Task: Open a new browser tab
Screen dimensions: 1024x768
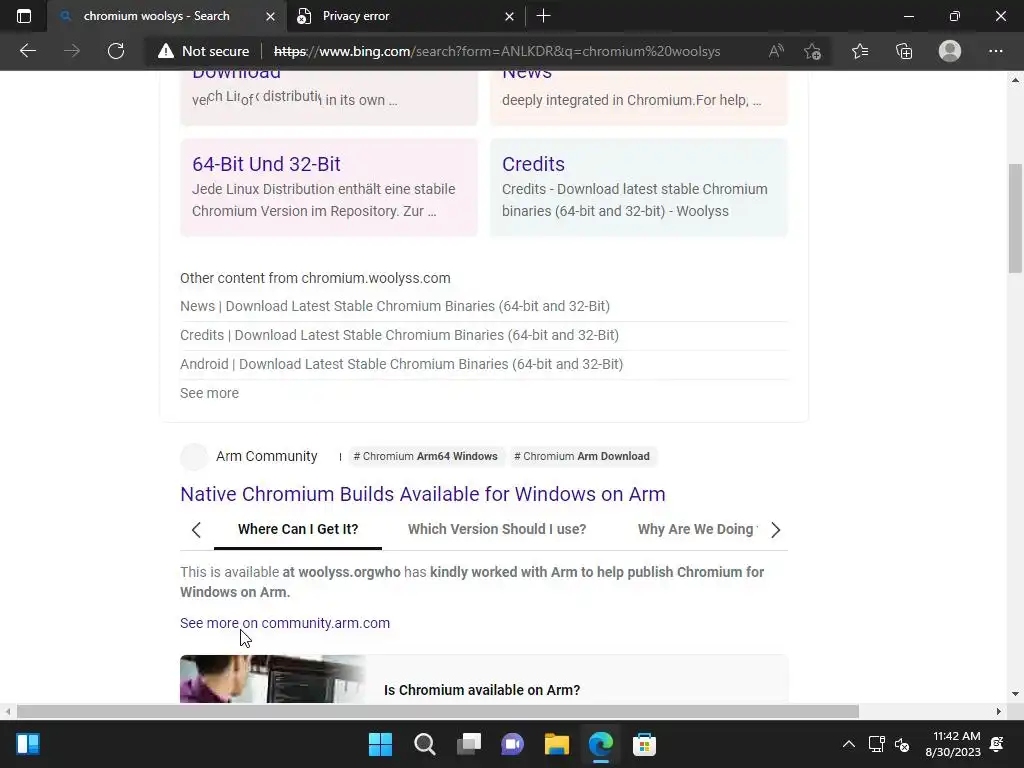Action: (x=543, y=16)
